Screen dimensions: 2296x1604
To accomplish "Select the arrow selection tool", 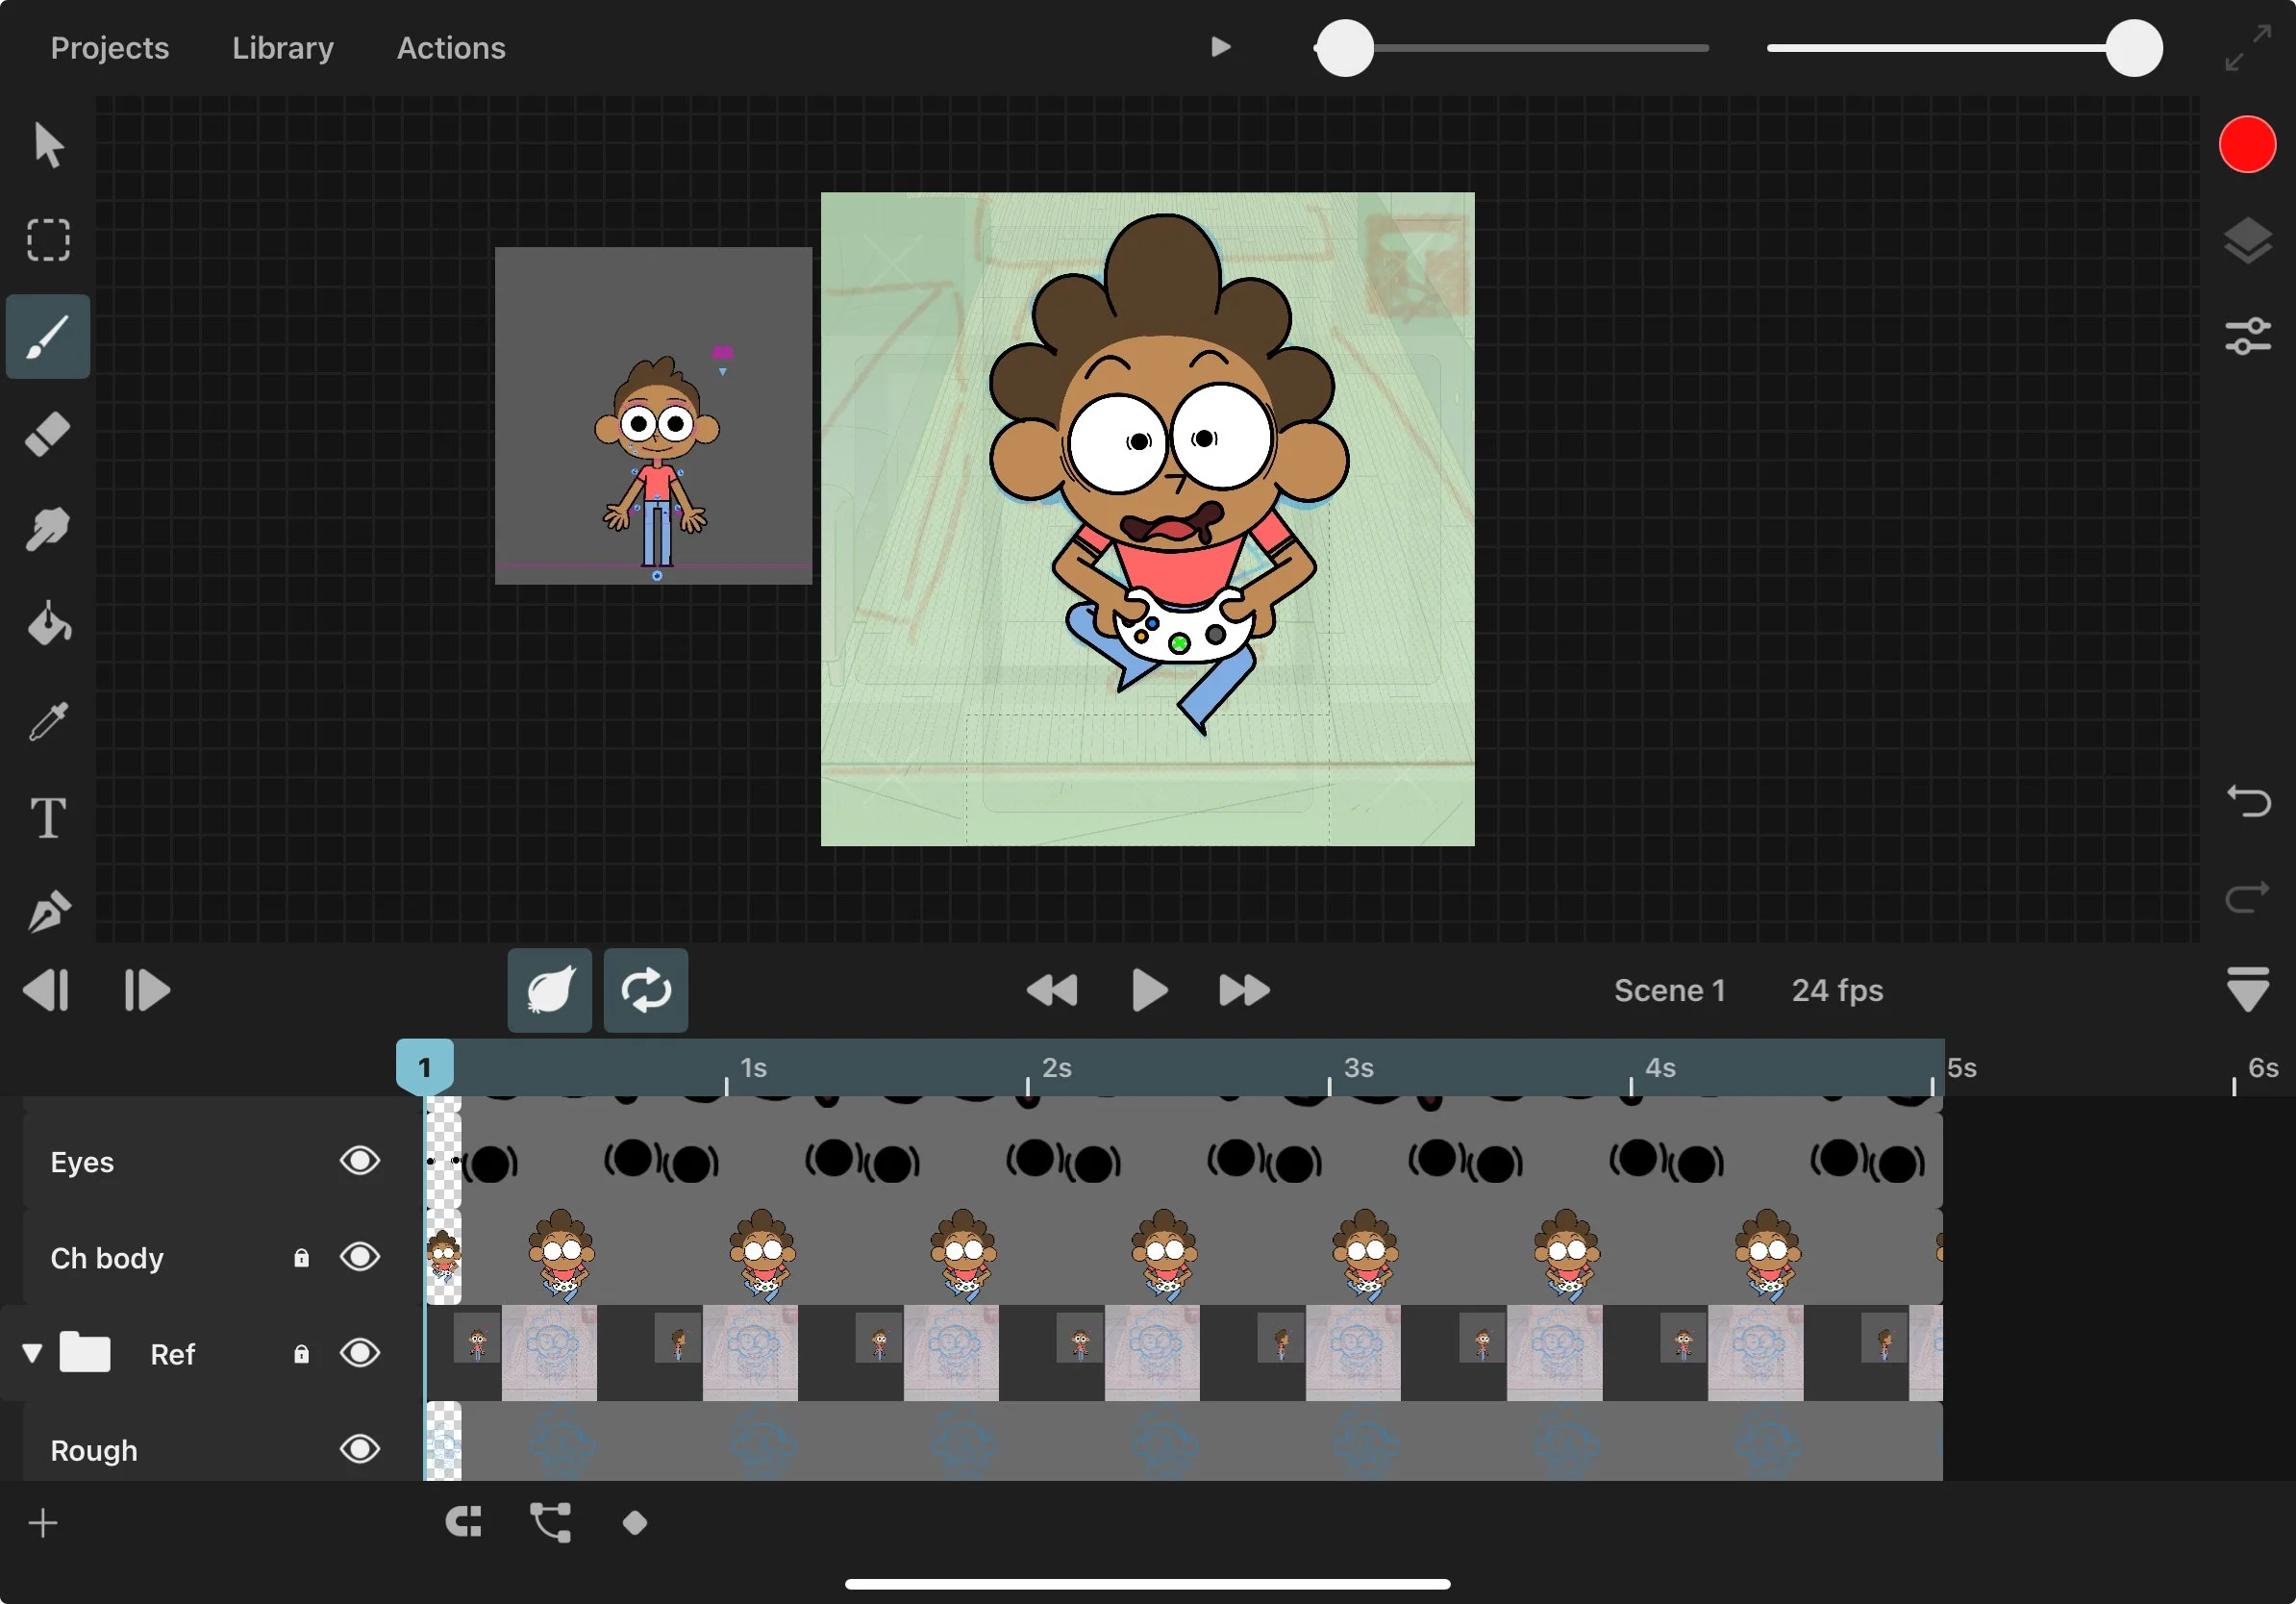I will [48, 146].
